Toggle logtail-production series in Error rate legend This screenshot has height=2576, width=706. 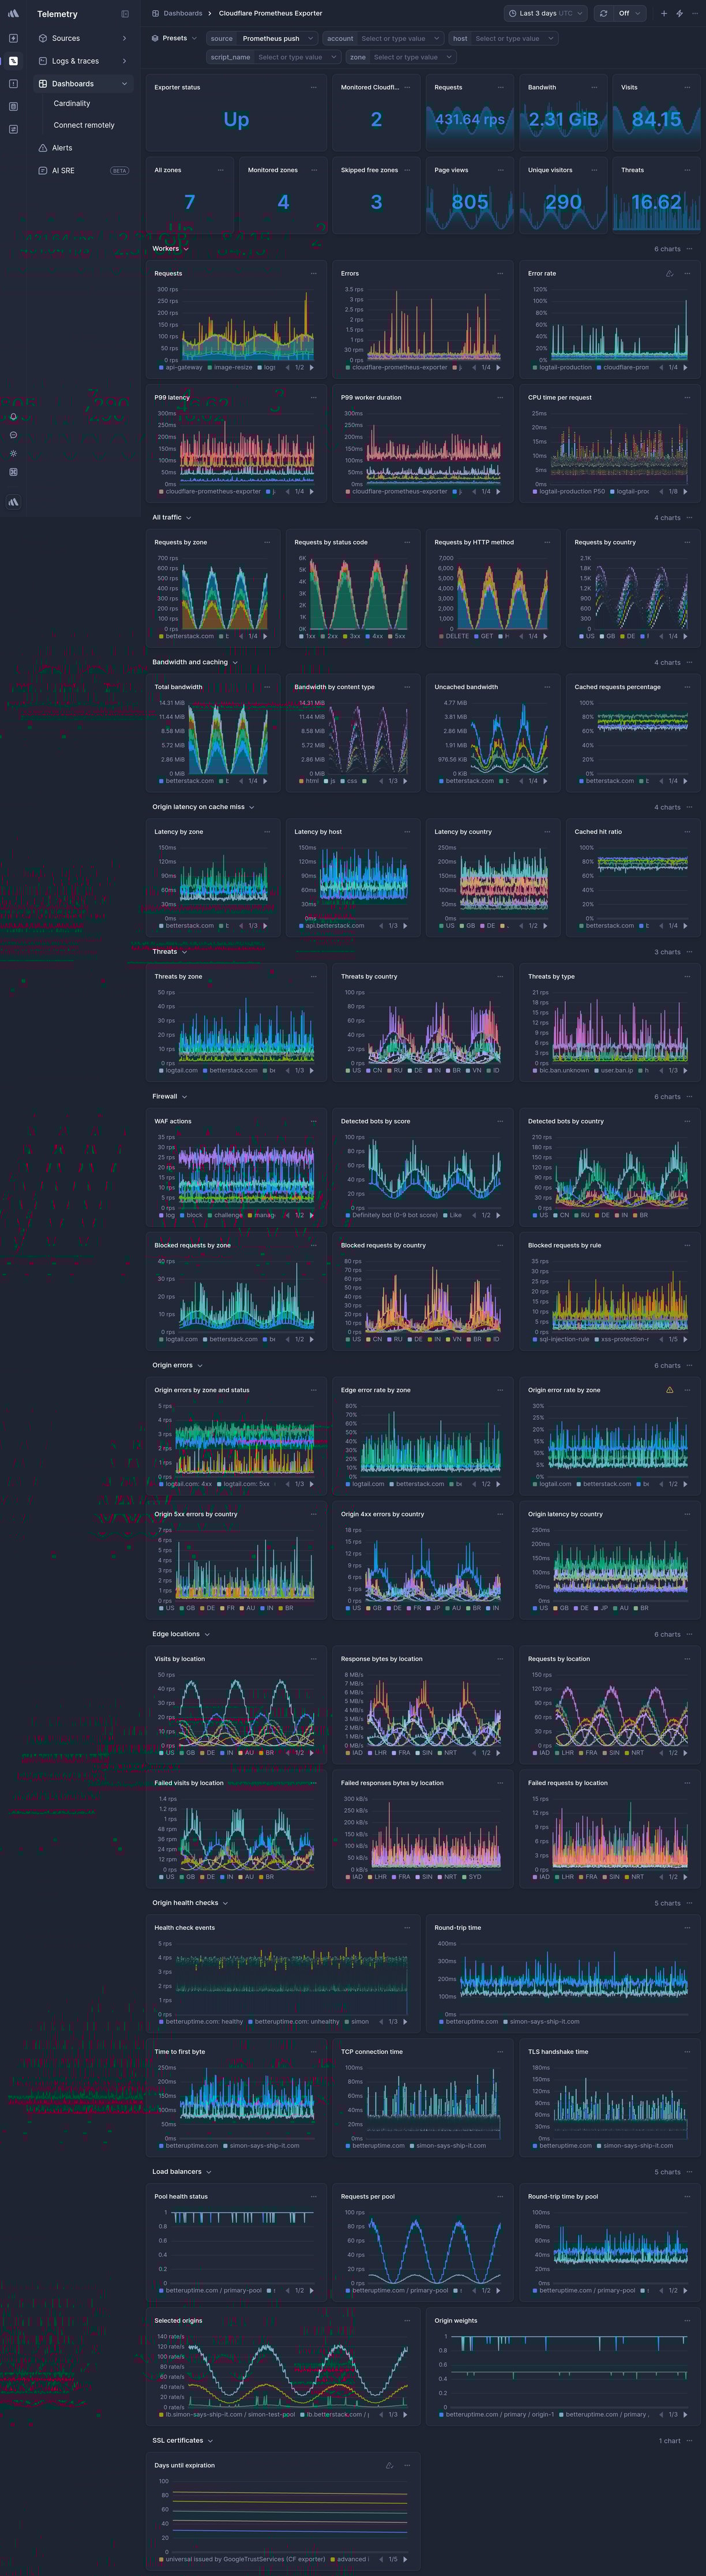point(563,367)
